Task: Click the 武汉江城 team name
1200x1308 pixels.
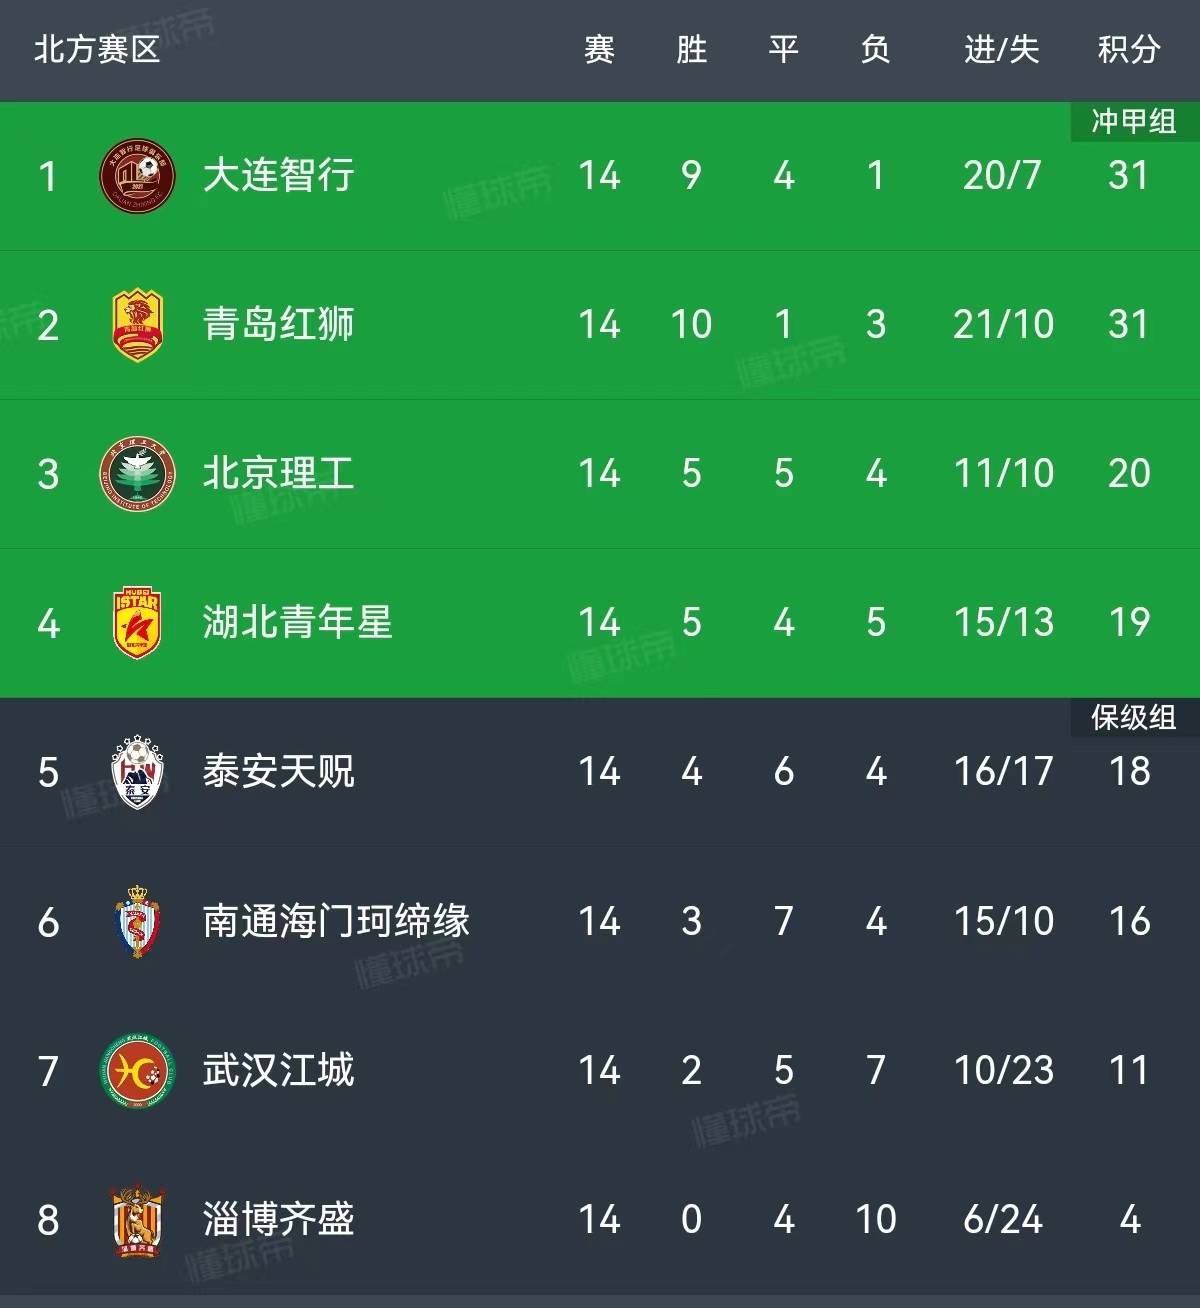Action: pyautogui.click(x=279, y=1070)
